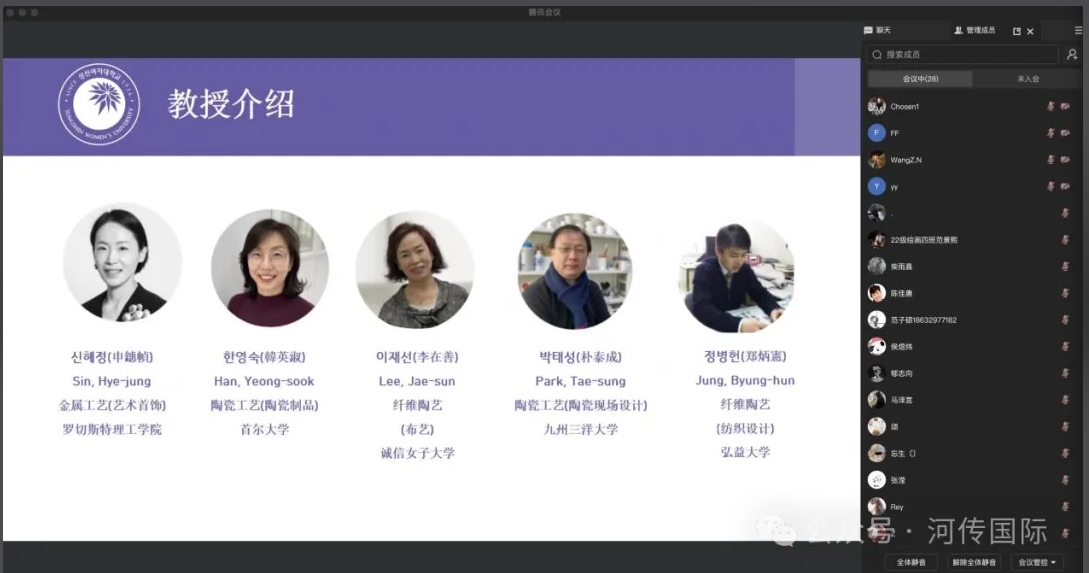
Task: Pop out the members panel
Action: [x=1017, y=31]
